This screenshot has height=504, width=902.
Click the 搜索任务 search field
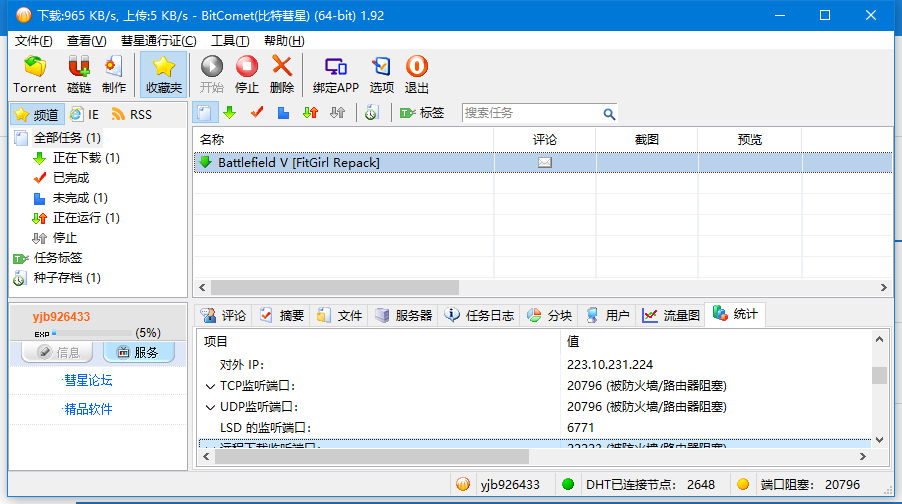point(532,113)
